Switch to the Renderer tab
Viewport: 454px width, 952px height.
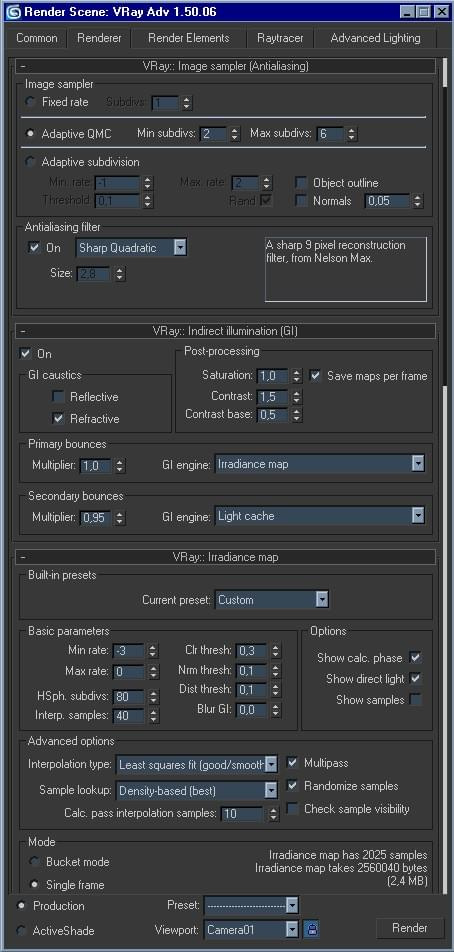coord(99,38)
